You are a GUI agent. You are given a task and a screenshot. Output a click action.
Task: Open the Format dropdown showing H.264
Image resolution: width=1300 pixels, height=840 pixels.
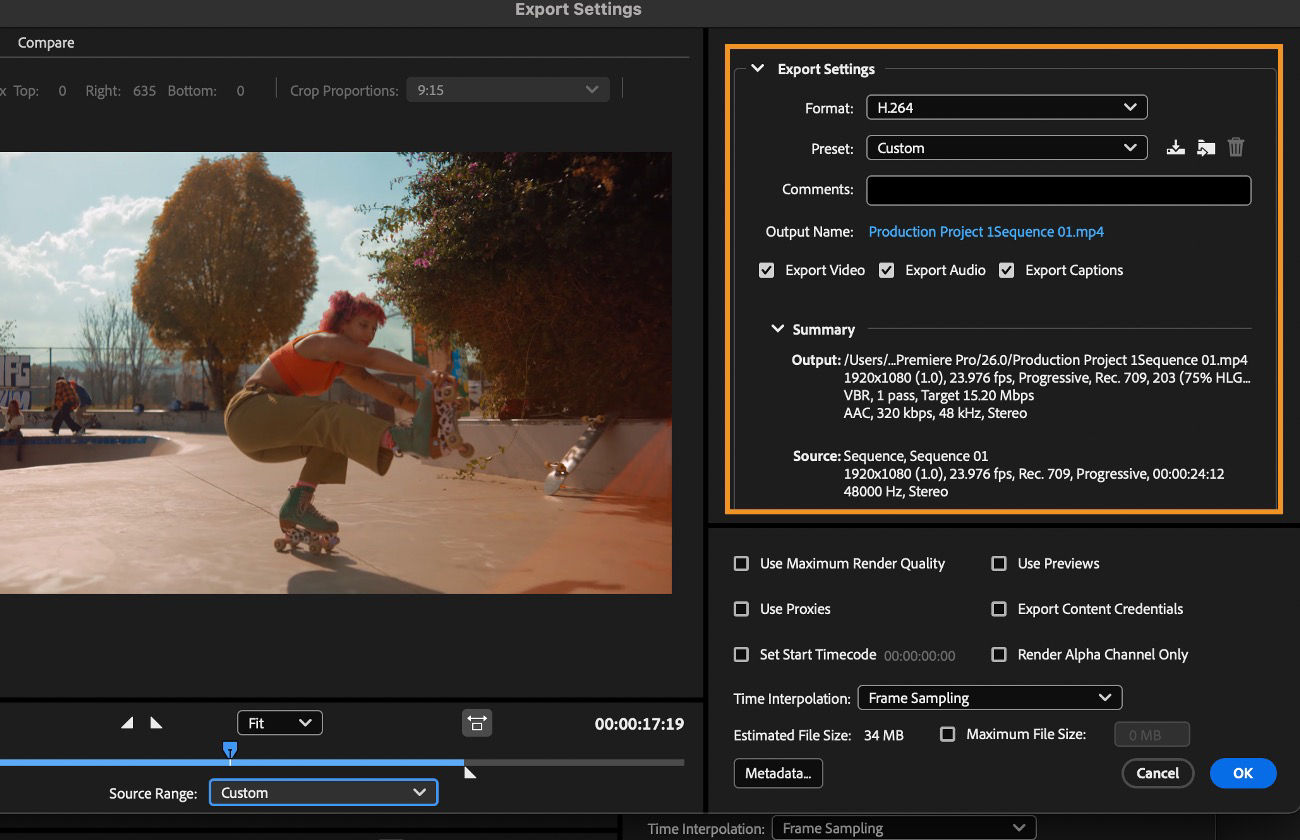[x=1006, y=107]
